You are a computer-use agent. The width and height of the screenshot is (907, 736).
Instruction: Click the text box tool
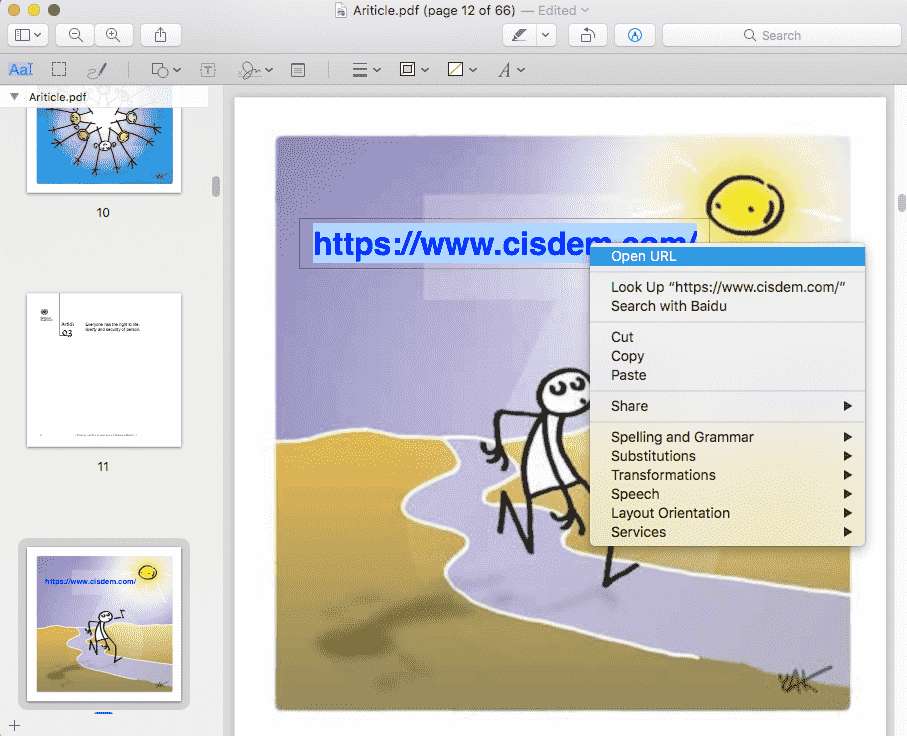208,70
